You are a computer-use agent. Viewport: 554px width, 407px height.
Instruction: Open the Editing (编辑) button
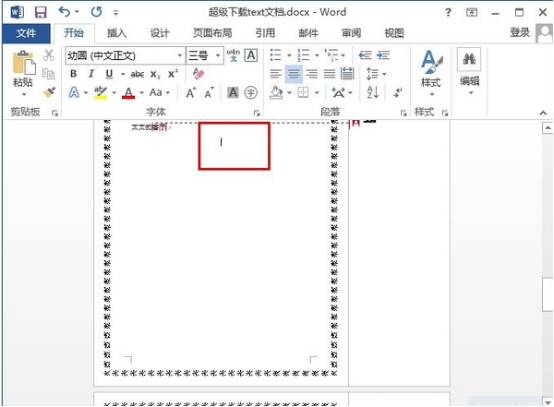coord(469,72)
